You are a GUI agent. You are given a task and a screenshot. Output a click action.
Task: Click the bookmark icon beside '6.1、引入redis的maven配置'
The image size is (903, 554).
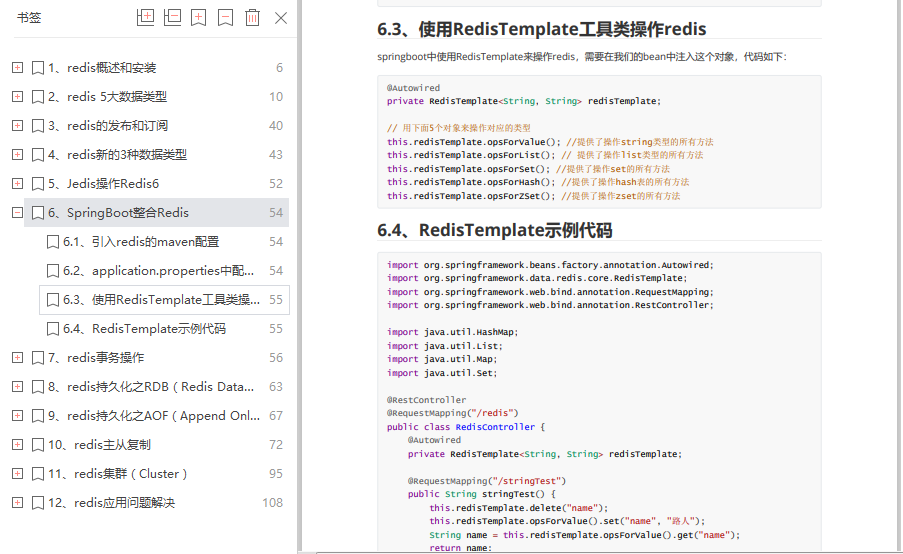[52, 242]
